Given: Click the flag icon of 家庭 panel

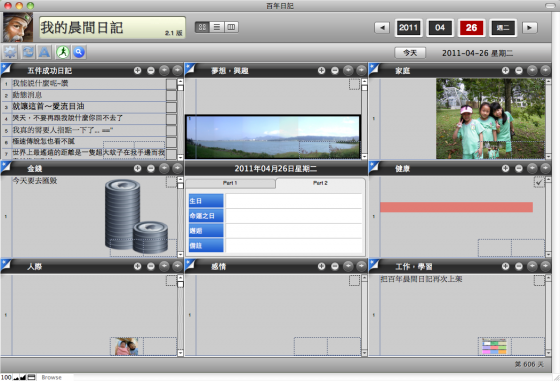Looking at the screenshot, I should click(374, 69).
